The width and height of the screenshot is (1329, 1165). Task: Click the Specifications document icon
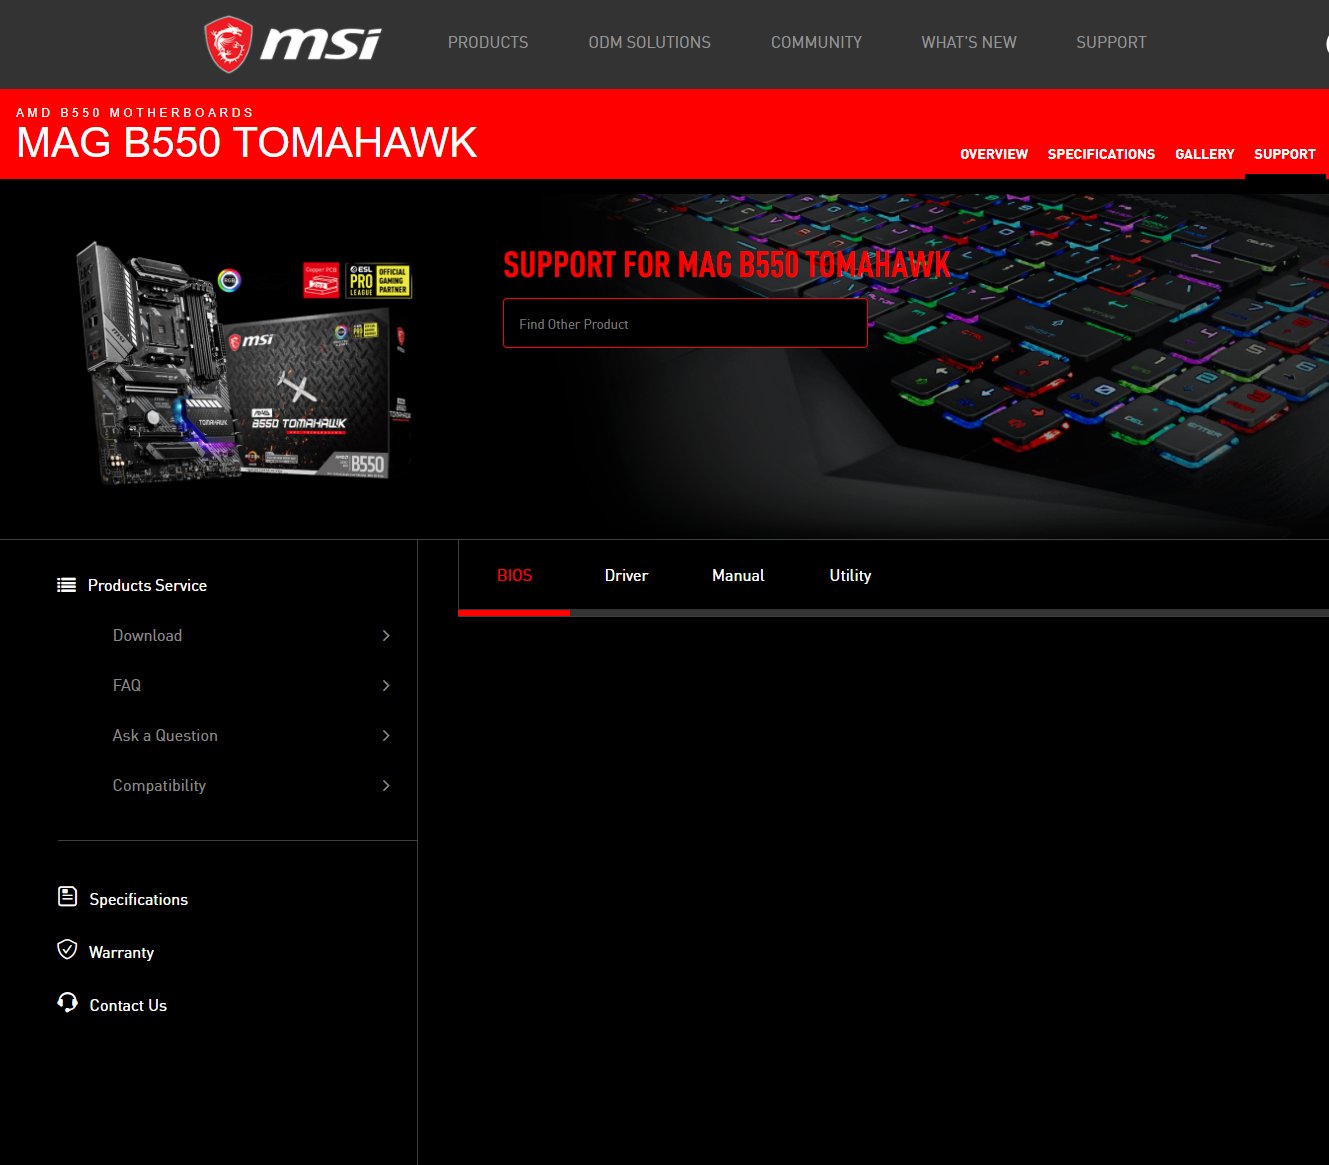67,896
